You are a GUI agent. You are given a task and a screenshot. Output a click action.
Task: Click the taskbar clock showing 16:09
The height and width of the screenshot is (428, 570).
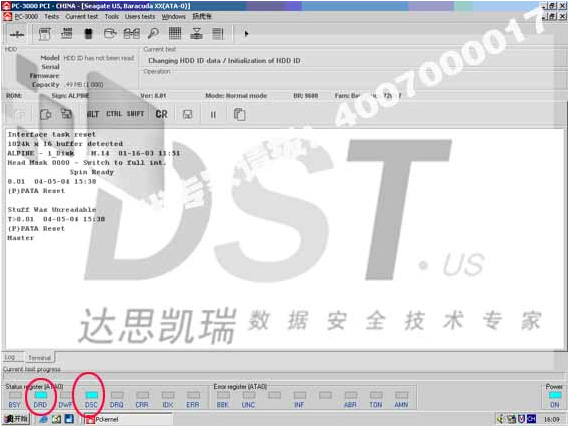tap(551, 419)
